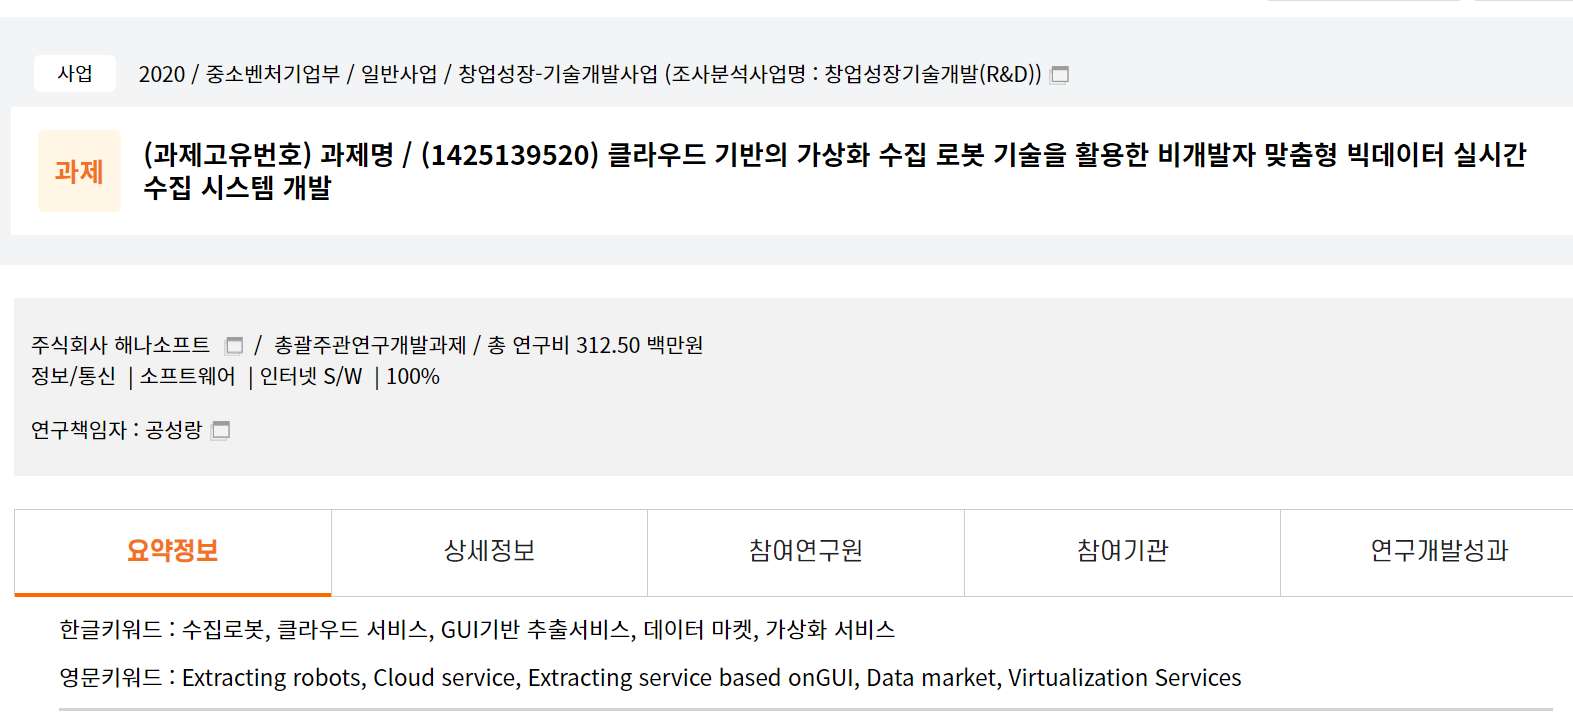Image resolution: width=1573 pixels, height=724 pixels.
Task: Click the 인터넷 S/W category text
Action: (311, 377)
